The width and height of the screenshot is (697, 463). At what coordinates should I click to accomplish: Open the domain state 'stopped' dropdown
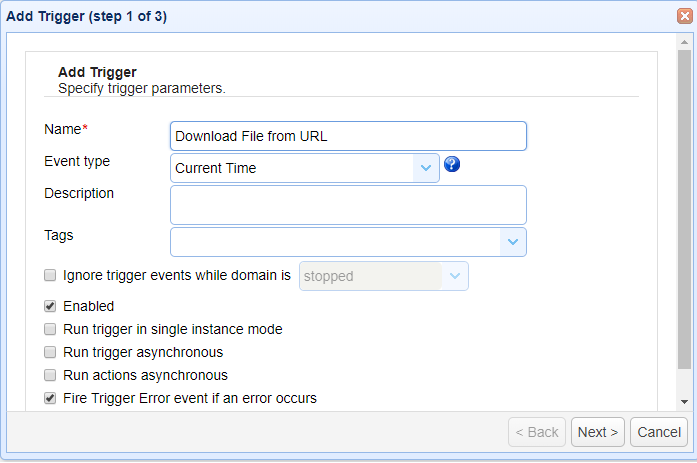(x=455, y=276)
